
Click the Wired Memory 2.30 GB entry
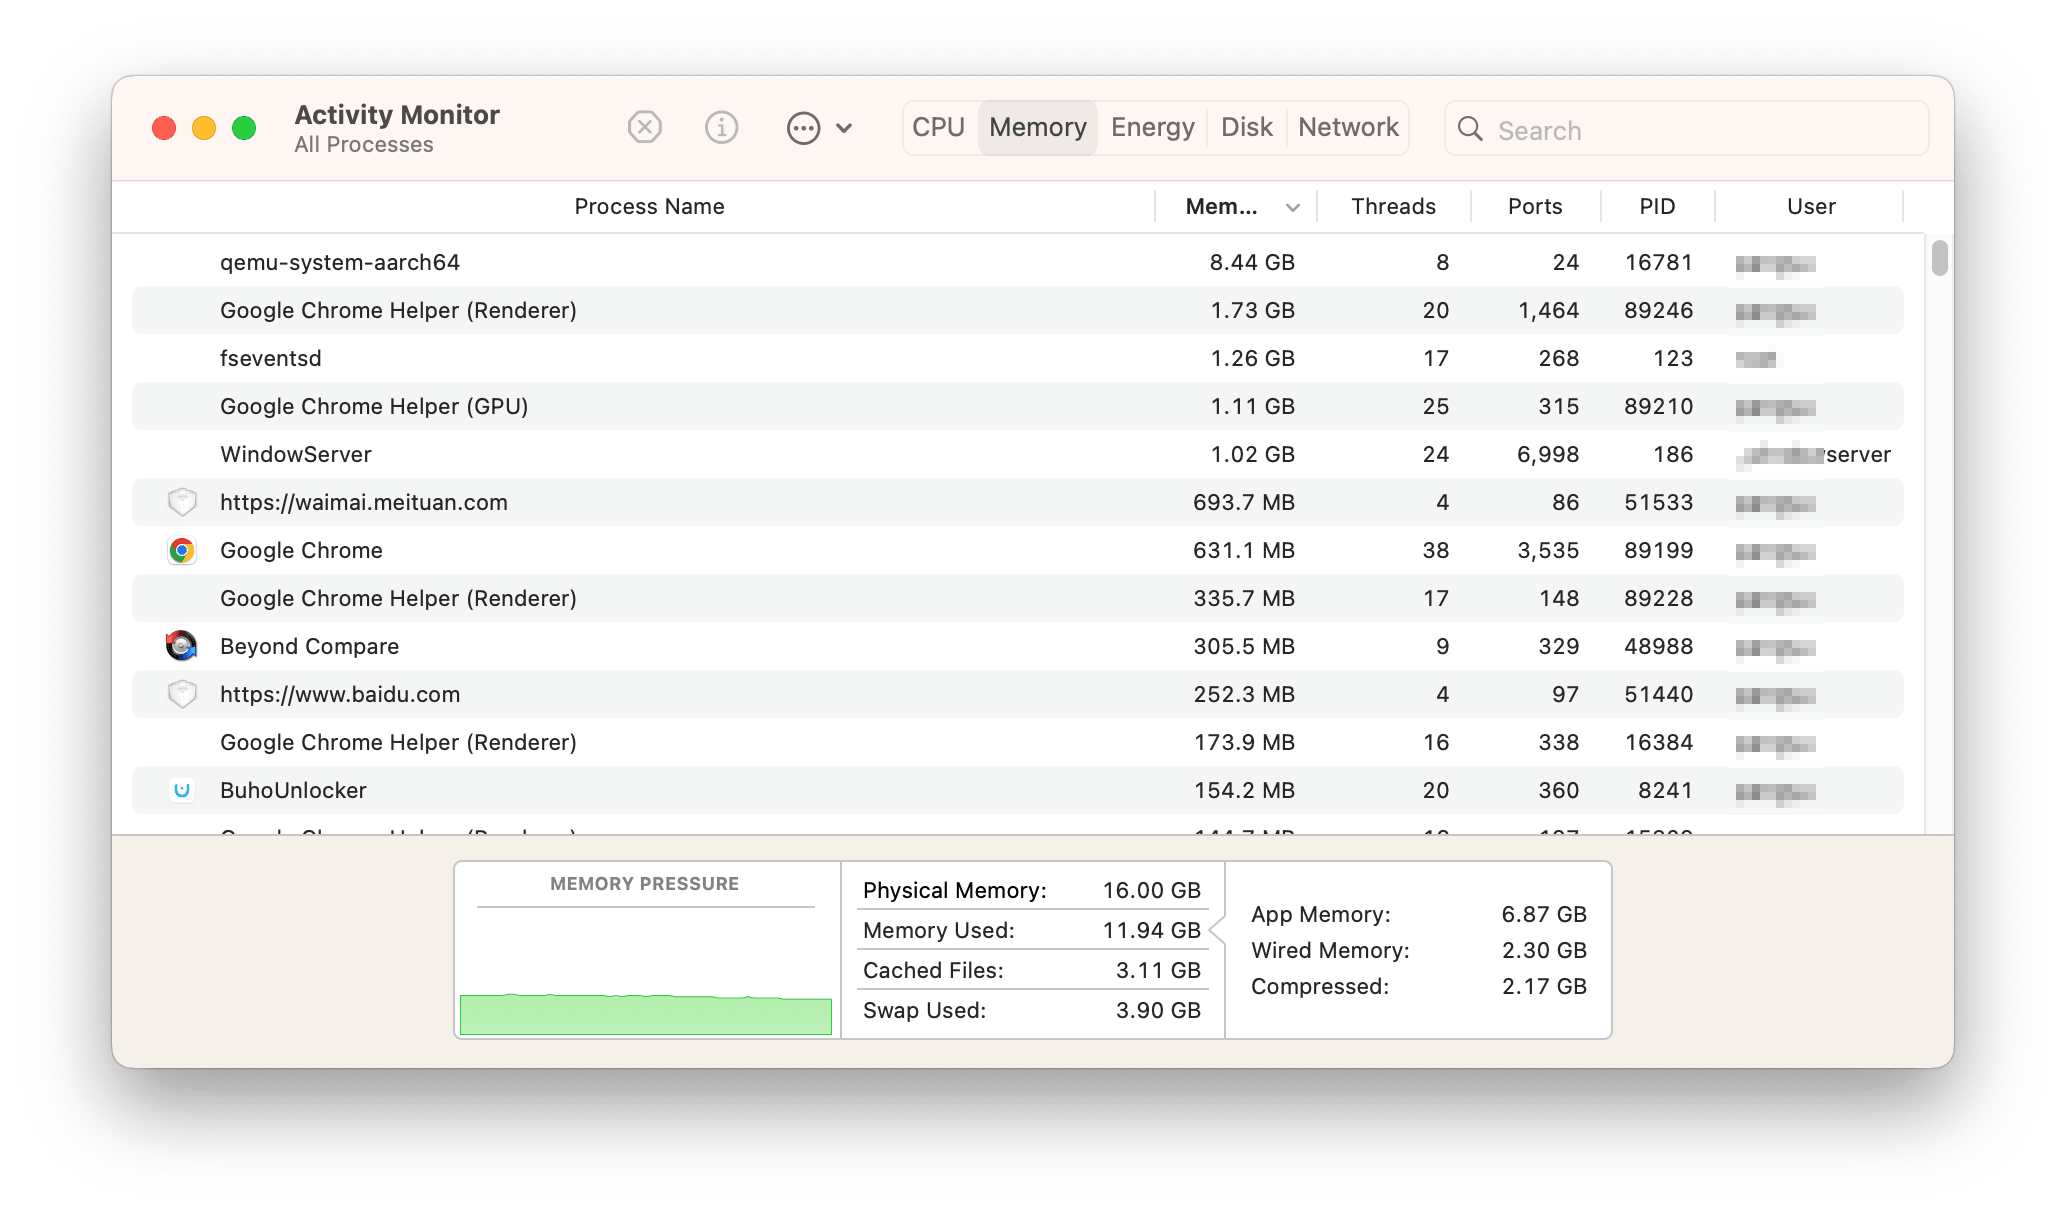1419,950
